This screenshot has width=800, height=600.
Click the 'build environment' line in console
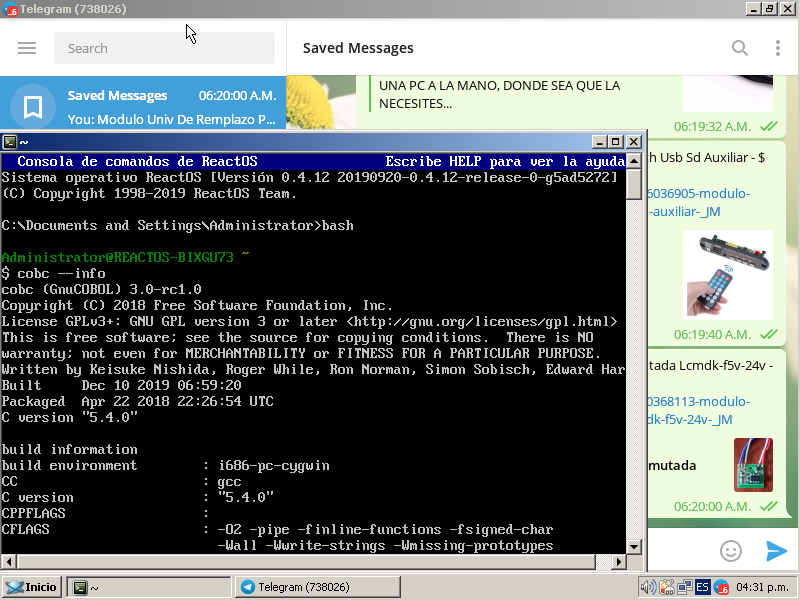click(166, 465)
